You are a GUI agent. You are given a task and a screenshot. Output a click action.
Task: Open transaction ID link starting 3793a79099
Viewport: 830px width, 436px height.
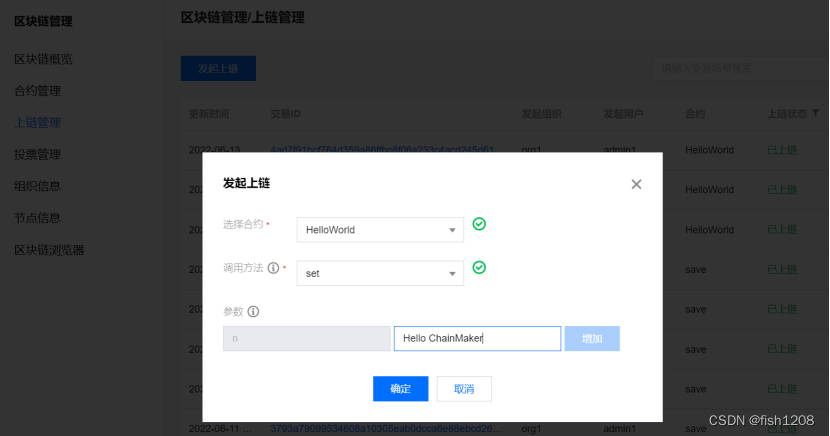tap(386, 428)
